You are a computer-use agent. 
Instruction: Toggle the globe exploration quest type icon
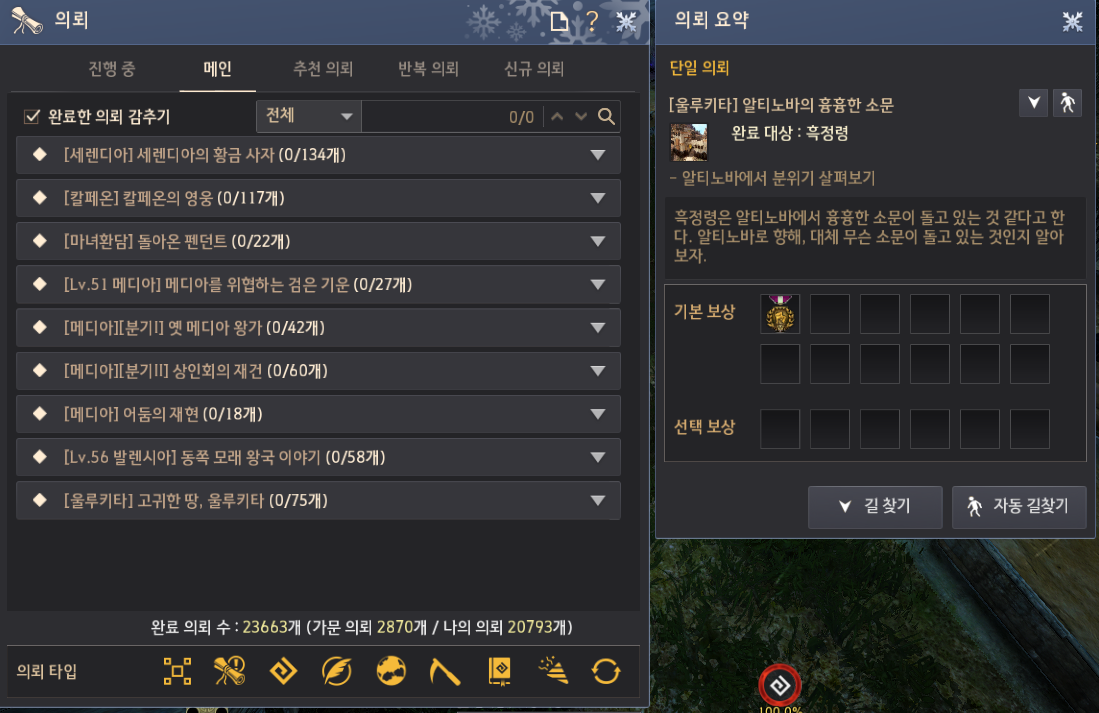391,671
